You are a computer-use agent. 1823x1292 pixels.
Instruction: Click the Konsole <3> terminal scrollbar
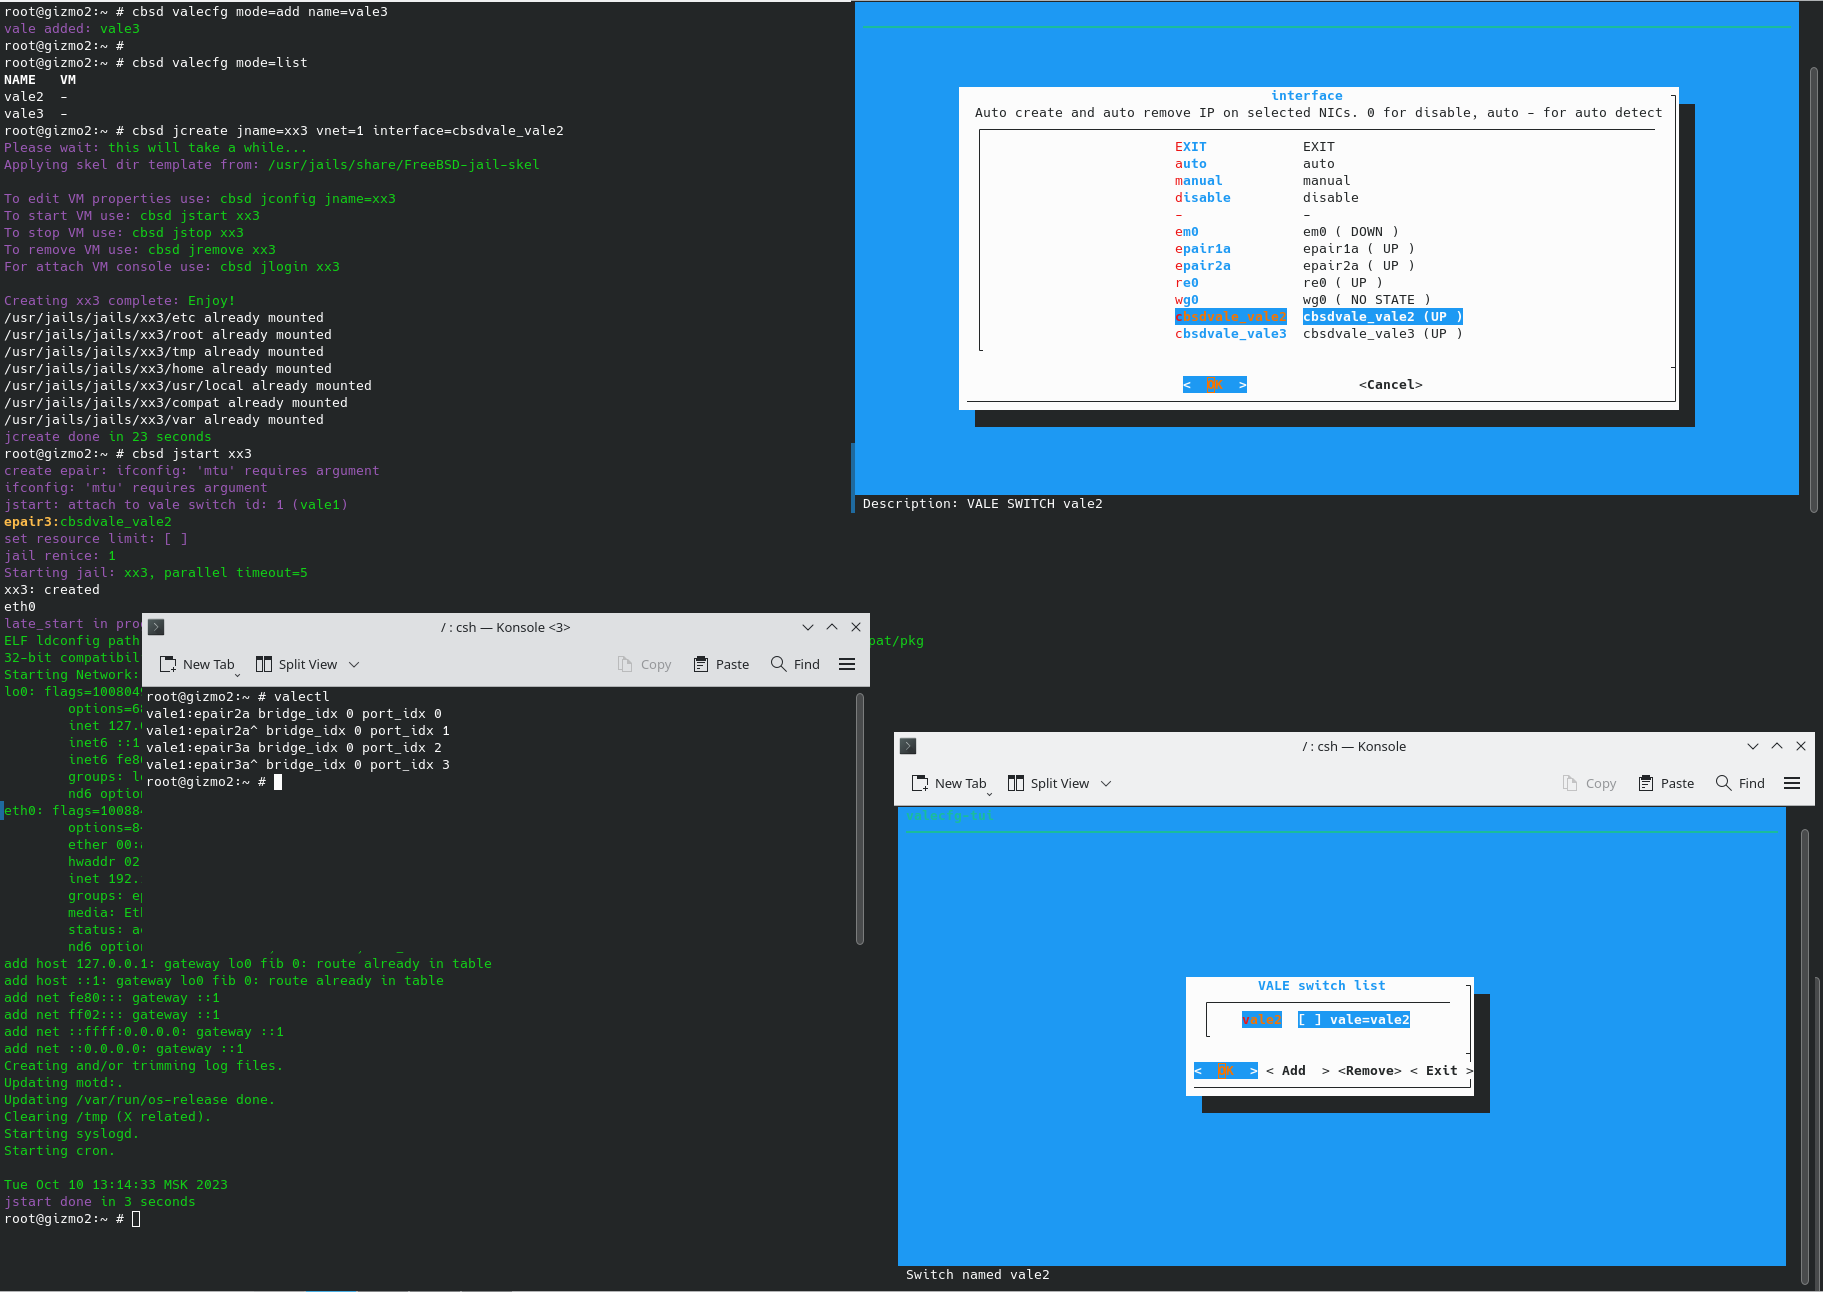(x=860, y=818)
